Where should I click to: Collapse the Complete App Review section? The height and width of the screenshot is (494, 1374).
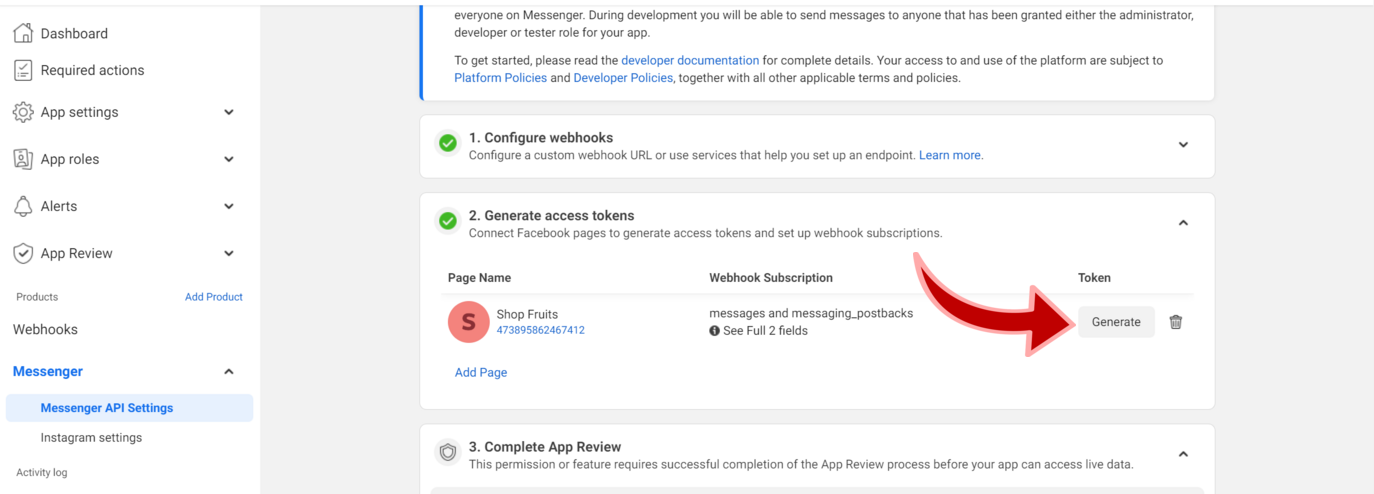point(1183,454)
